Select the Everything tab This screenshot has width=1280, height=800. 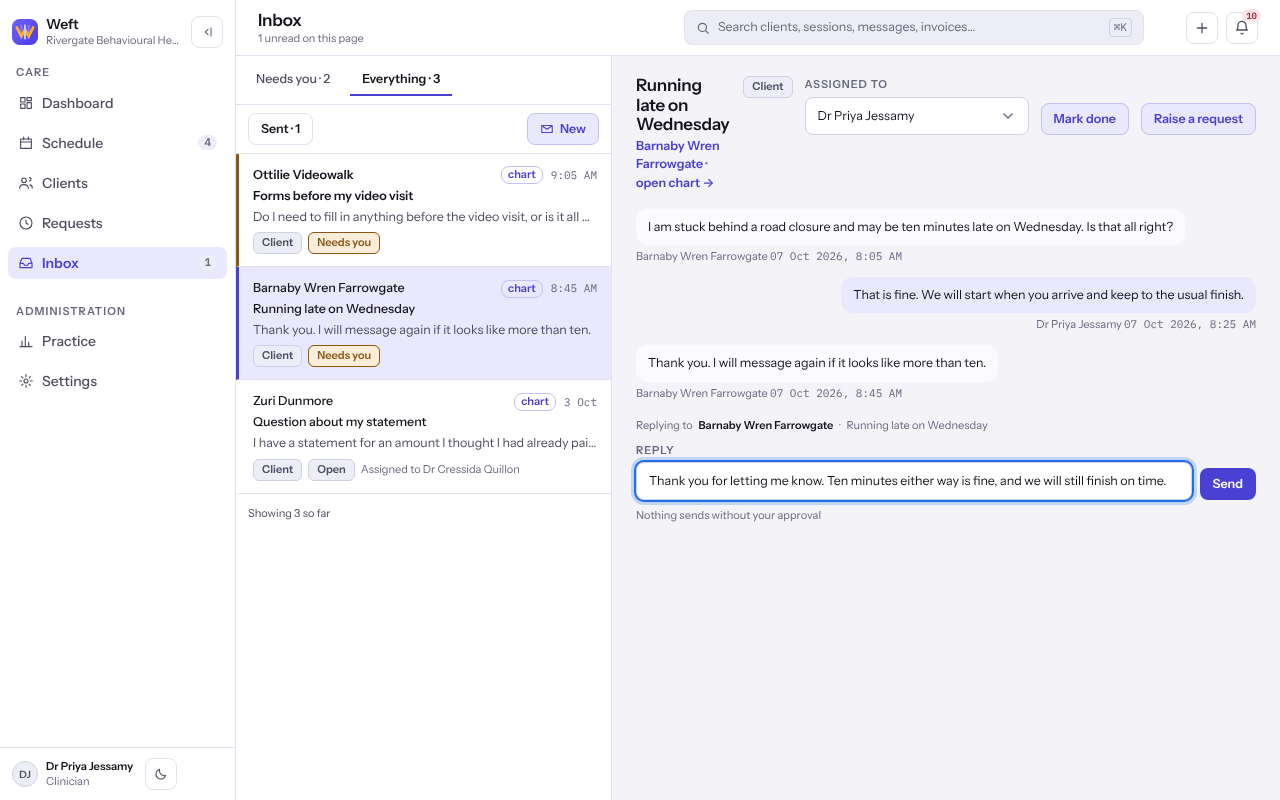click(x=401, y=79)
